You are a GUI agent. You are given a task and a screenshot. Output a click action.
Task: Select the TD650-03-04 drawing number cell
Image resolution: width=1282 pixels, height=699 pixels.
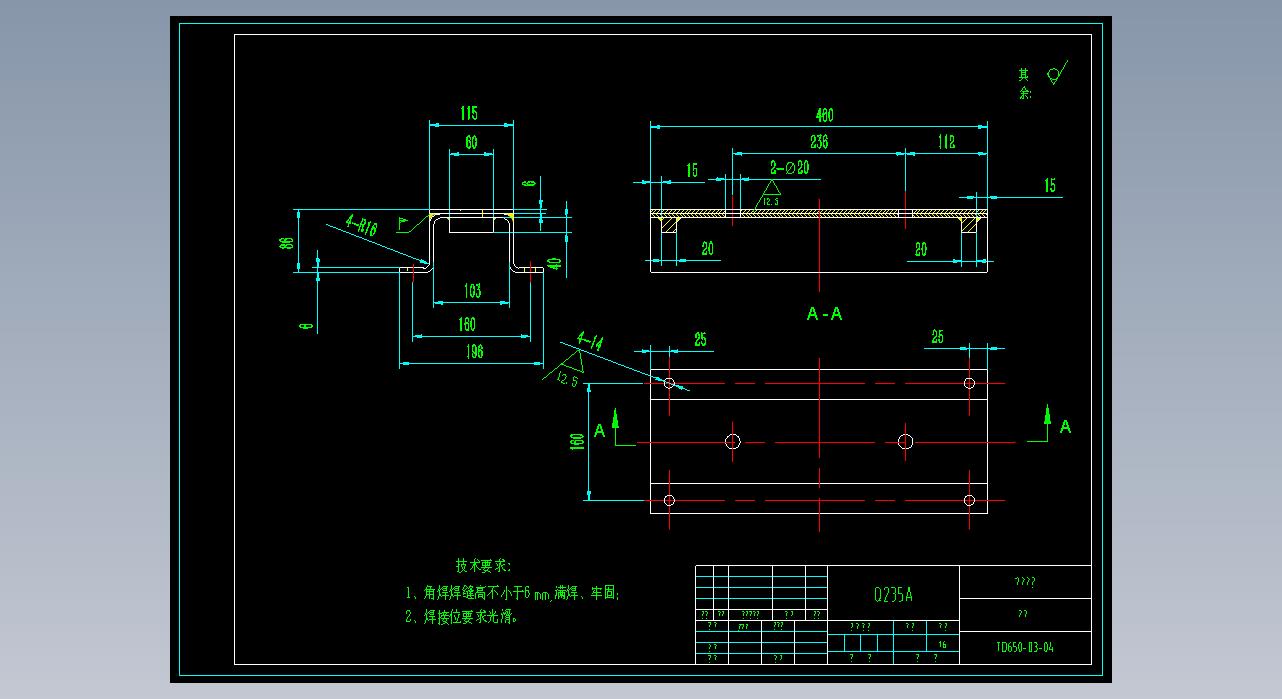tap(1024, 647)
